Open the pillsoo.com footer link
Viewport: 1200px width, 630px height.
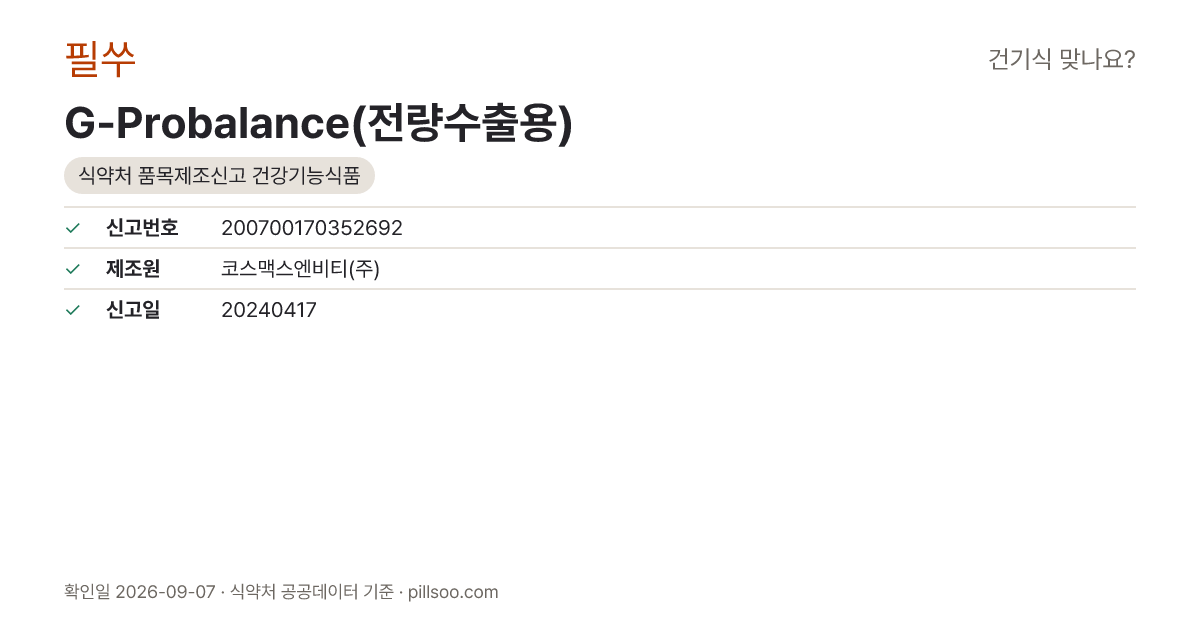453,592
